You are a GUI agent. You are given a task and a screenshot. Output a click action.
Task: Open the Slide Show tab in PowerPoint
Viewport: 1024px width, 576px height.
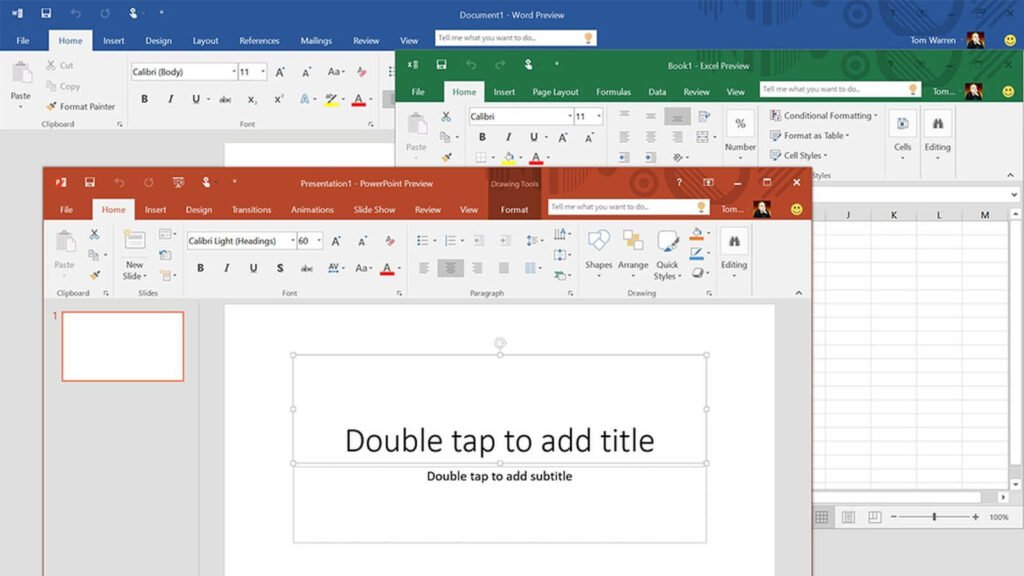point(374,210)
